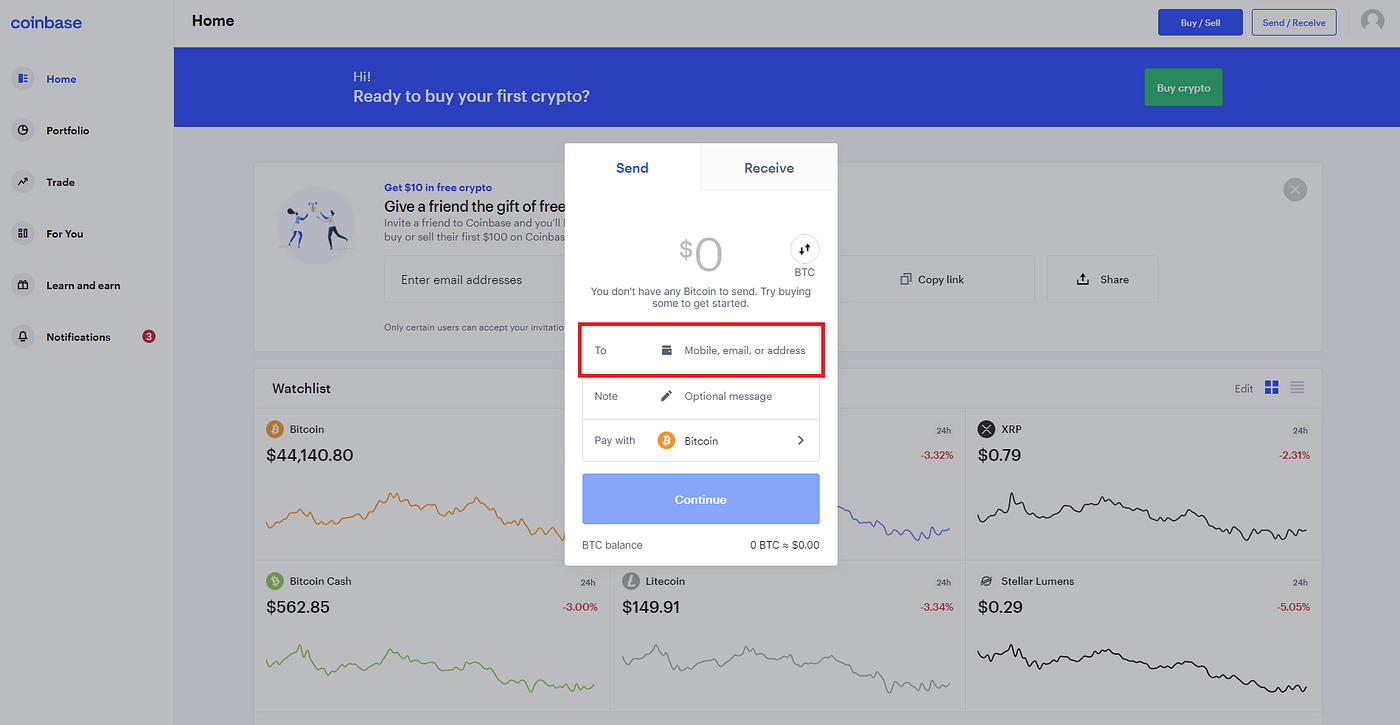Open For You from the sidebar
The width and height of the screenshot is (1400, 725).
(x=65, y=234)
